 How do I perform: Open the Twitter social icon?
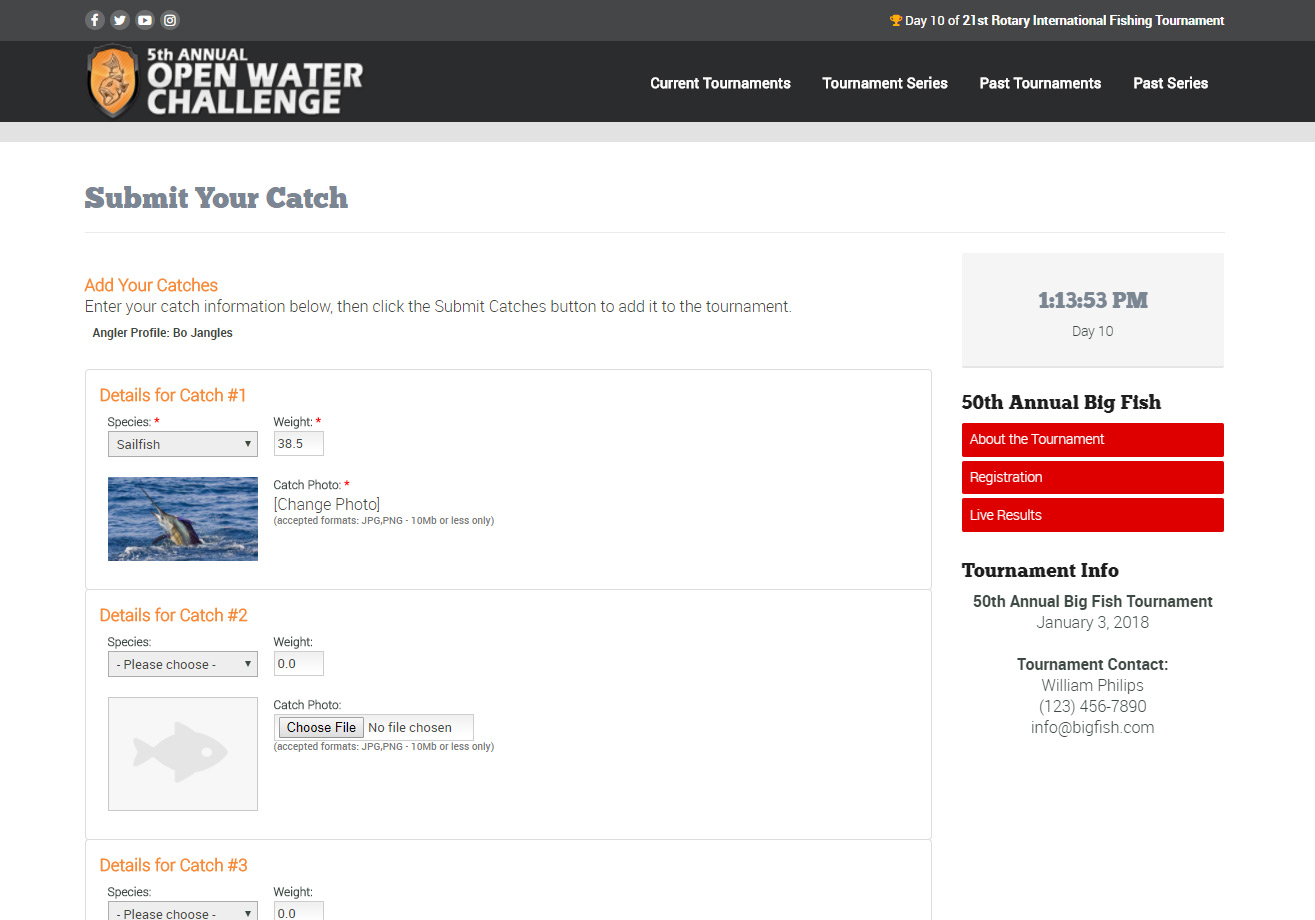pyautogui.click(x=120, y=20)
